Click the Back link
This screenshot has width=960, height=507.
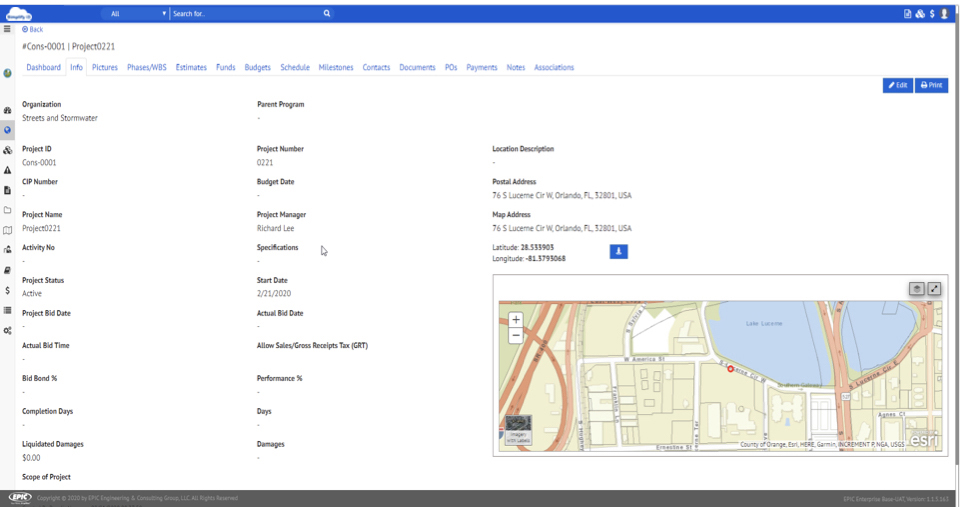tap(33, 29)
